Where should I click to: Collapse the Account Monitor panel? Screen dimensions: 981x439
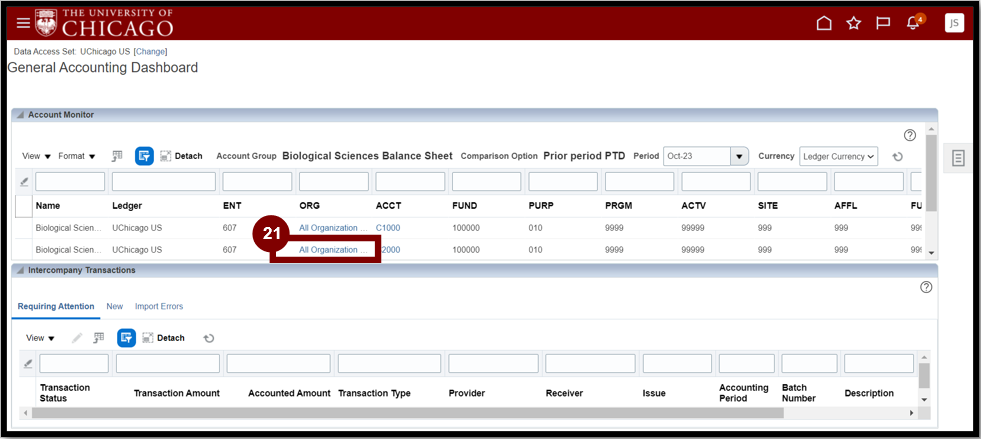(x=20, y=115)
